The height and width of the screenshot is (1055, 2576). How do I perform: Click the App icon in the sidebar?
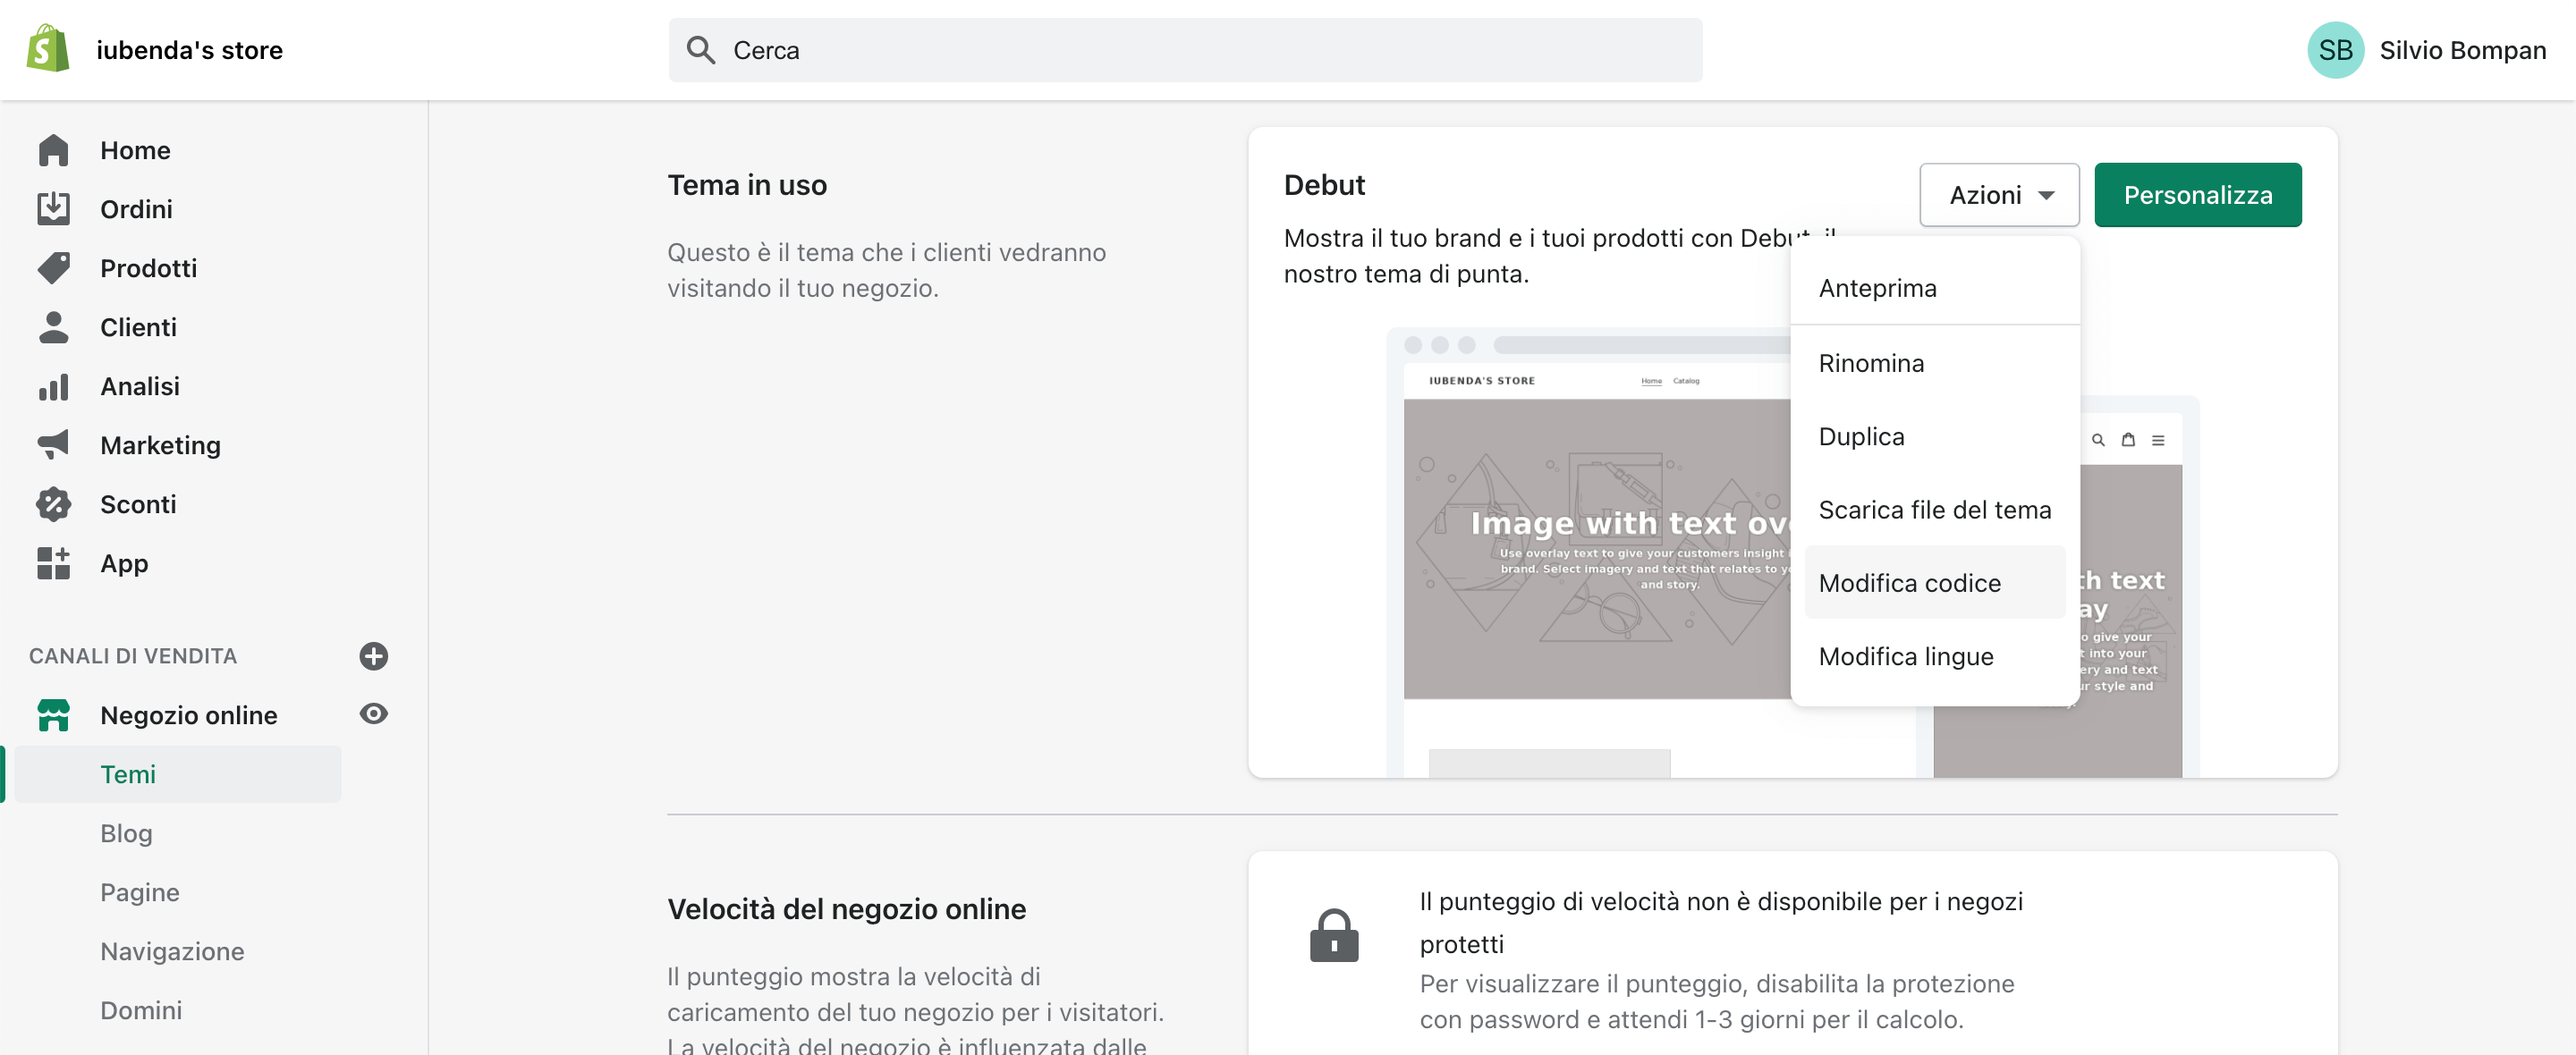pos(53,563)
